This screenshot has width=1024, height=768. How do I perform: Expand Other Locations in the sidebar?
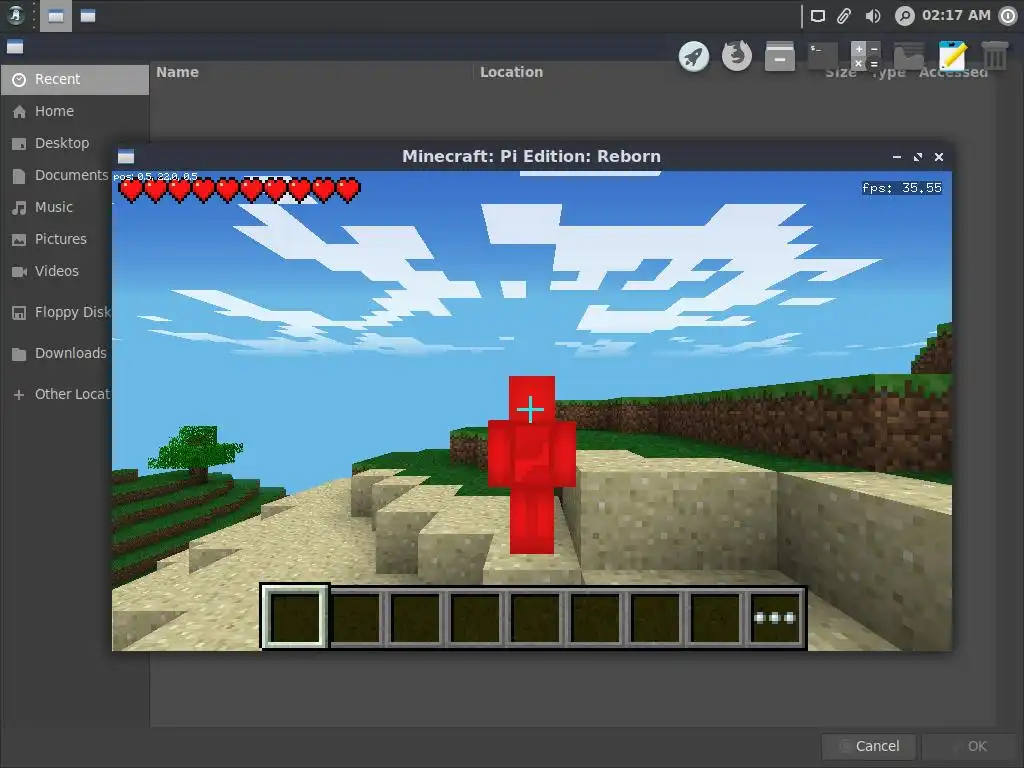click(x=57, y=395)
